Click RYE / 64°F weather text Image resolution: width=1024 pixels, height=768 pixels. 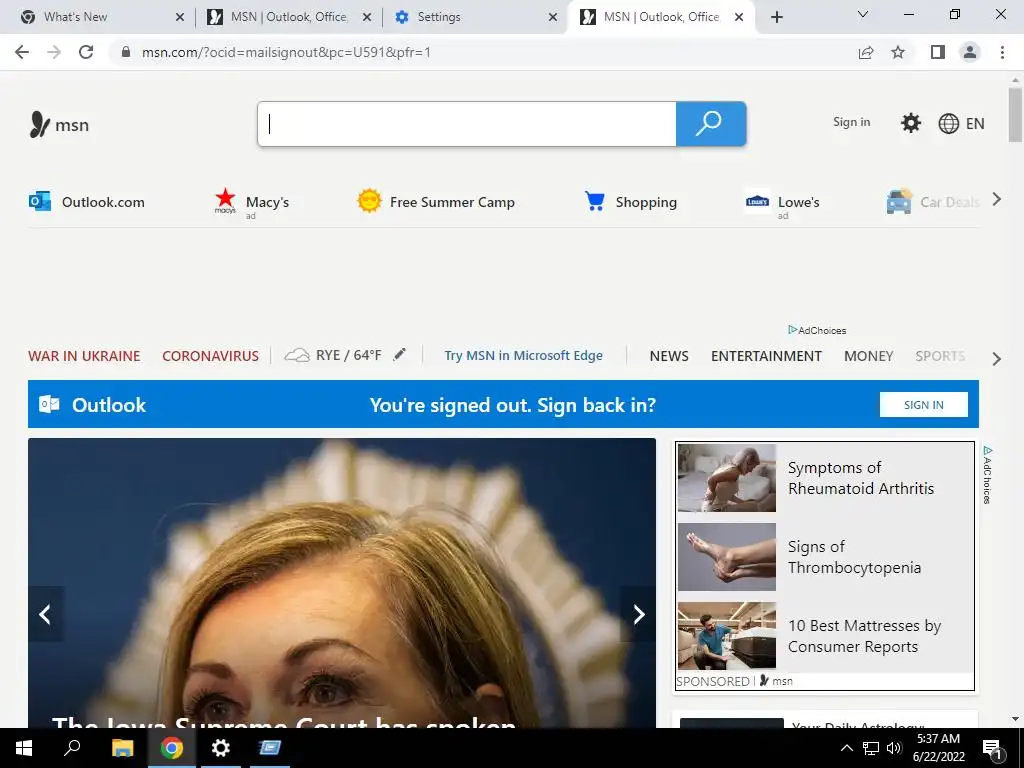pyautogui.click(x=349, y=355)
